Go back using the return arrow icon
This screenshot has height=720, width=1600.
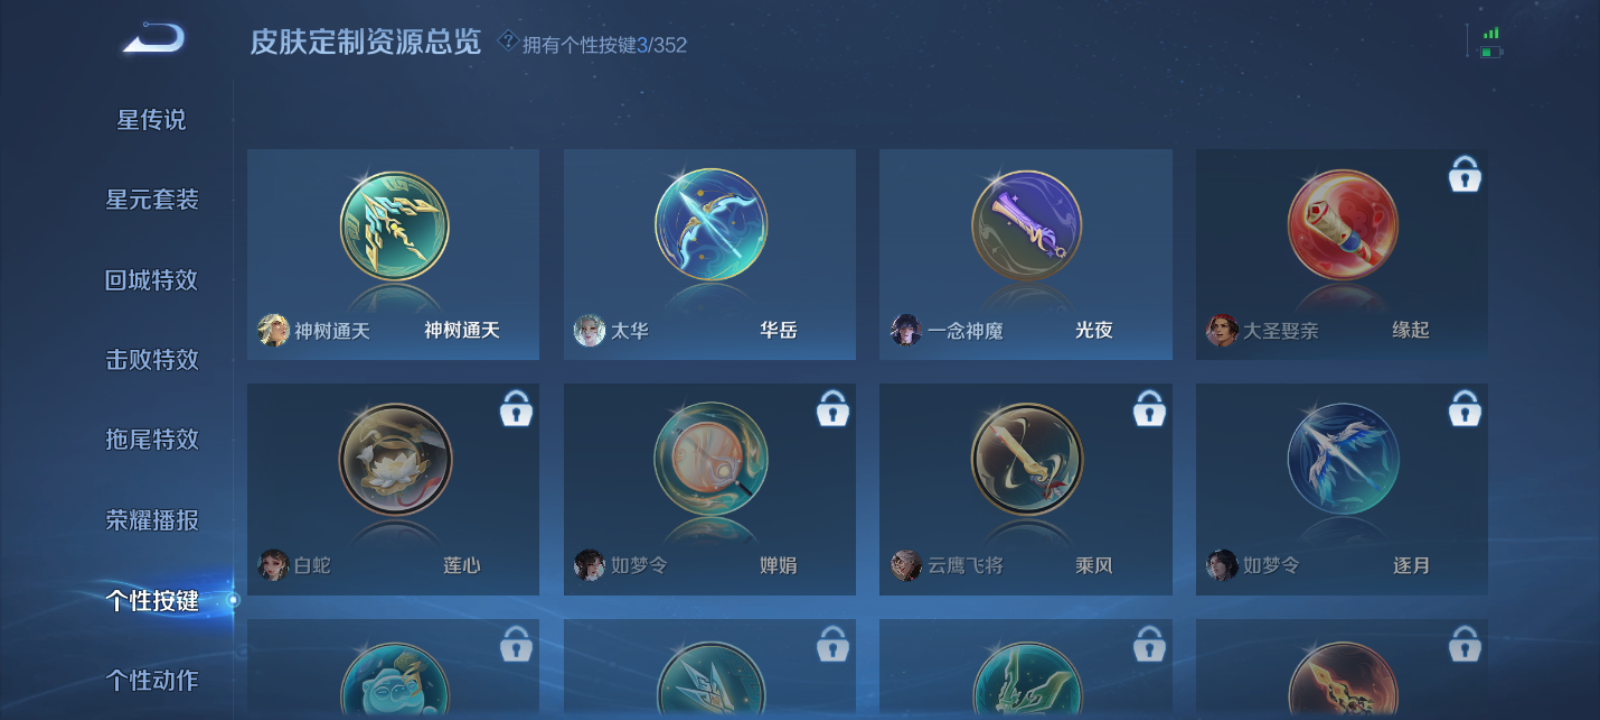154,38
